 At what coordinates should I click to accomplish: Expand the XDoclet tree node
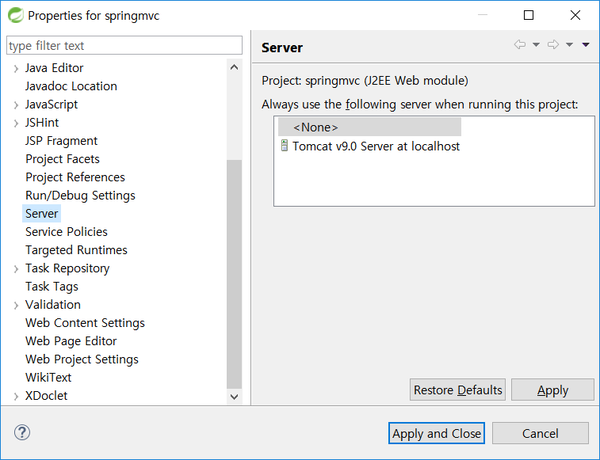(16, 396)
